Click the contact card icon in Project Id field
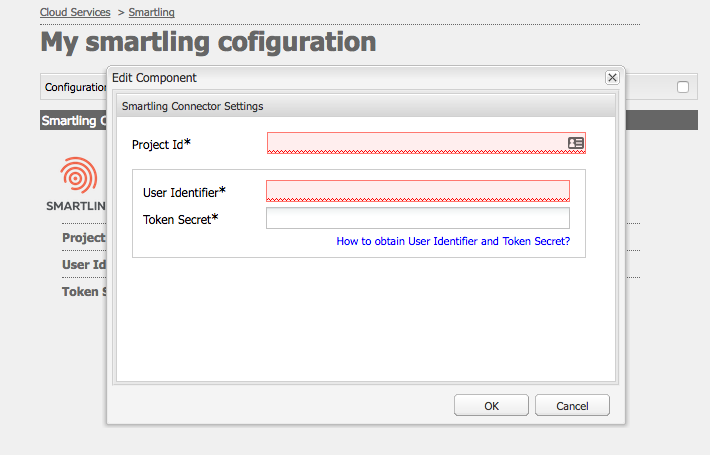The image size is (710, 455). pos(576,143)
